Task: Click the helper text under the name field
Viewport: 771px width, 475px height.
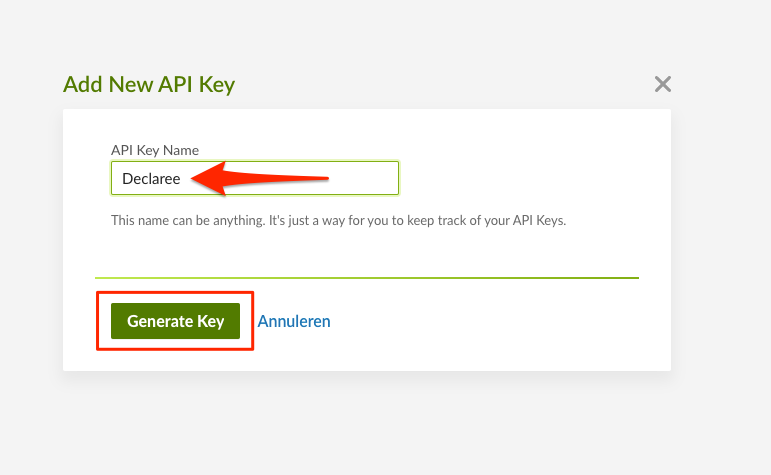Action: [338, 220]
